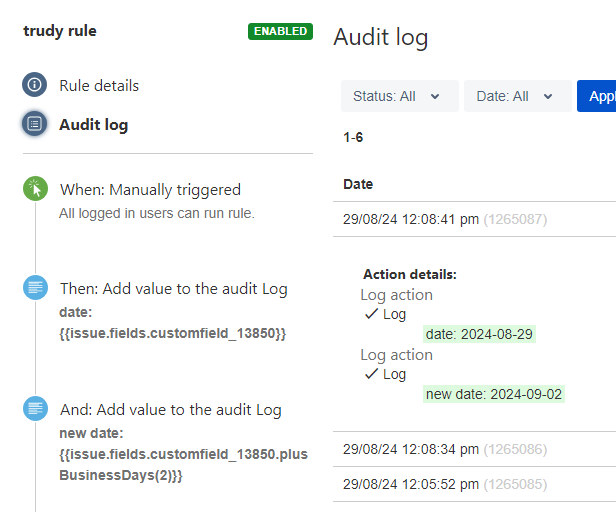Click the blue icon for date log action

pos(35,288)
